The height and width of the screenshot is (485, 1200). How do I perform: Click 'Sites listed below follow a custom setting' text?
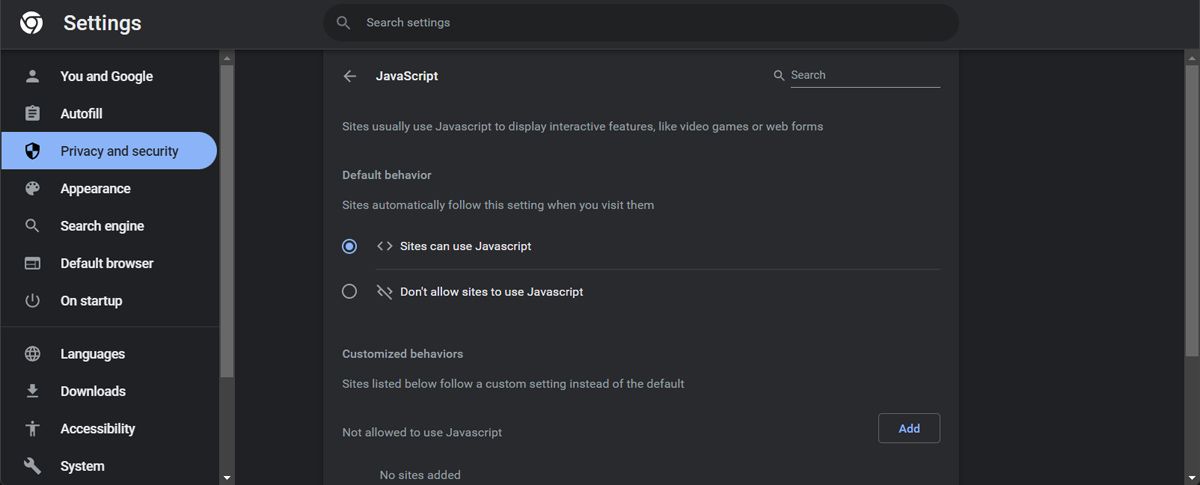pos(513,384)
